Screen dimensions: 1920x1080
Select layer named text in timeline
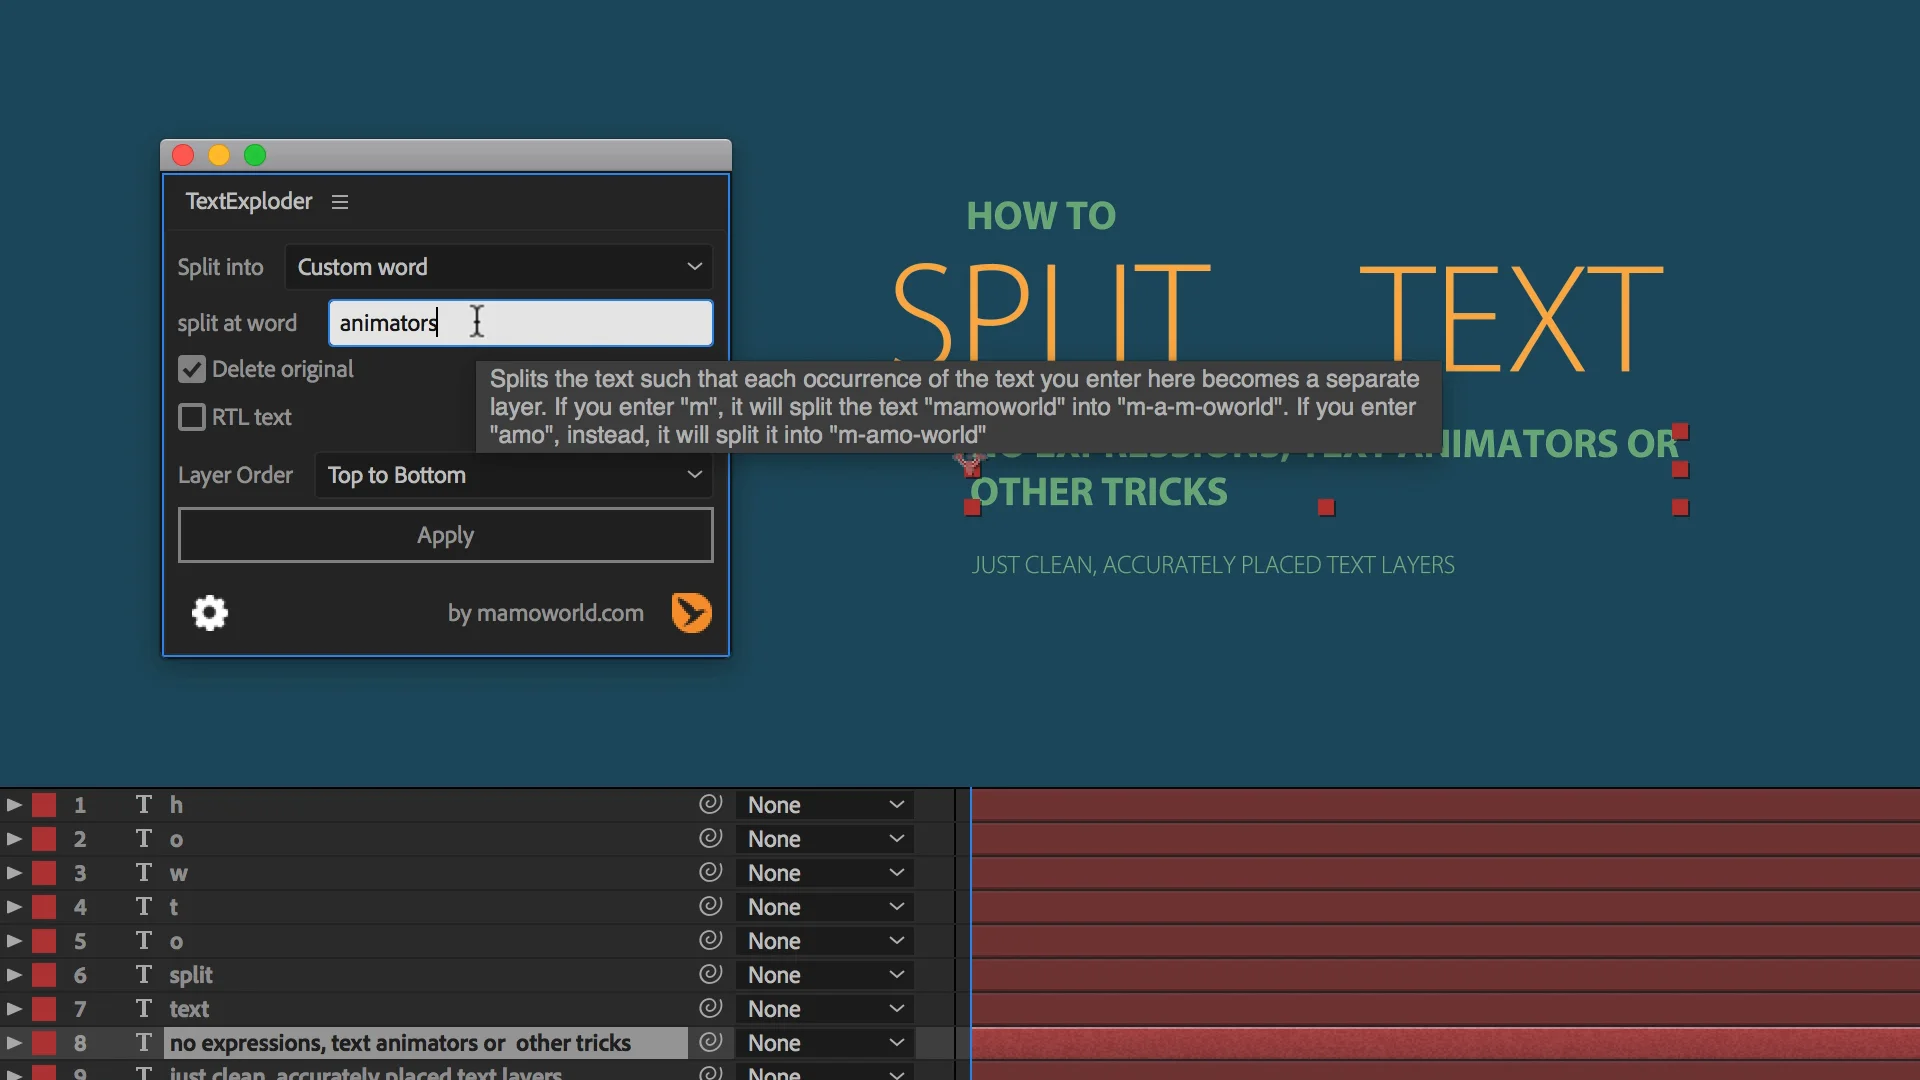(189, 1009)
